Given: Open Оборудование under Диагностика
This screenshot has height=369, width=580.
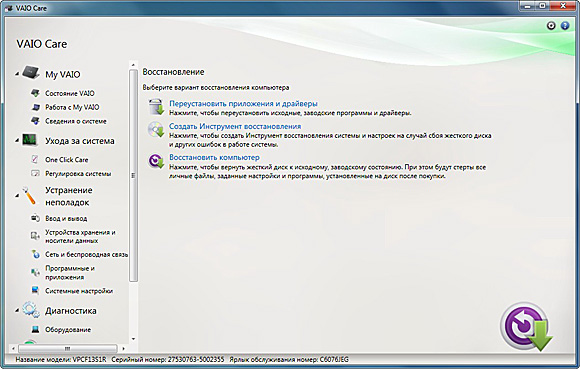Looking at the screenshot, I should tap(68, 329).
